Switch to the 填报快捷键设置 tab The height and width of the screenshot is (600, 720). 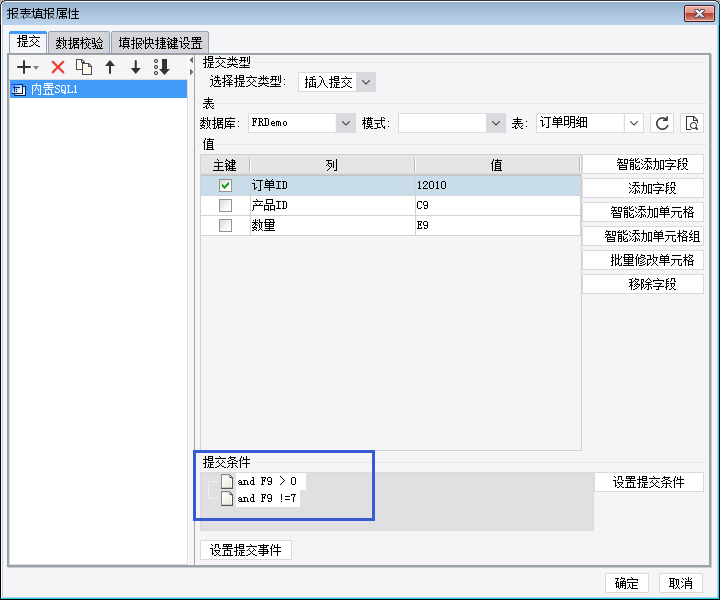coord(160,43)
